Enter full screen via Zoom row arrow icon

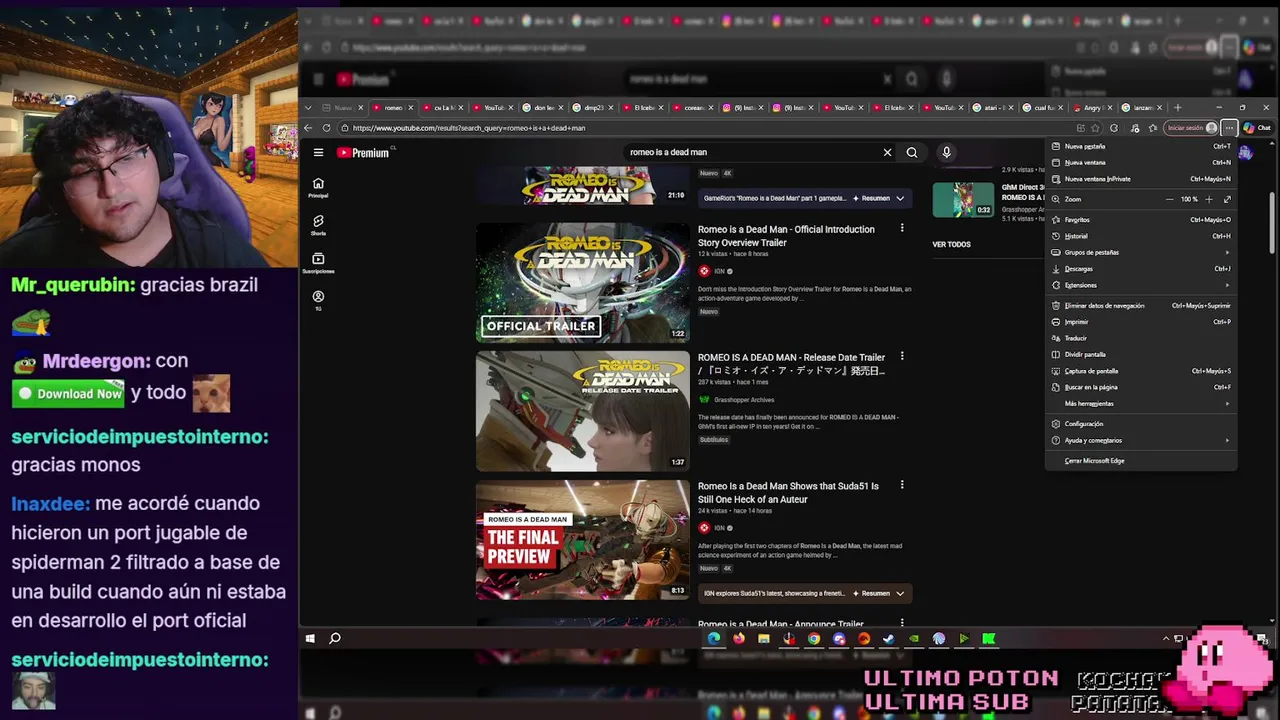[x=1227, y=199]
